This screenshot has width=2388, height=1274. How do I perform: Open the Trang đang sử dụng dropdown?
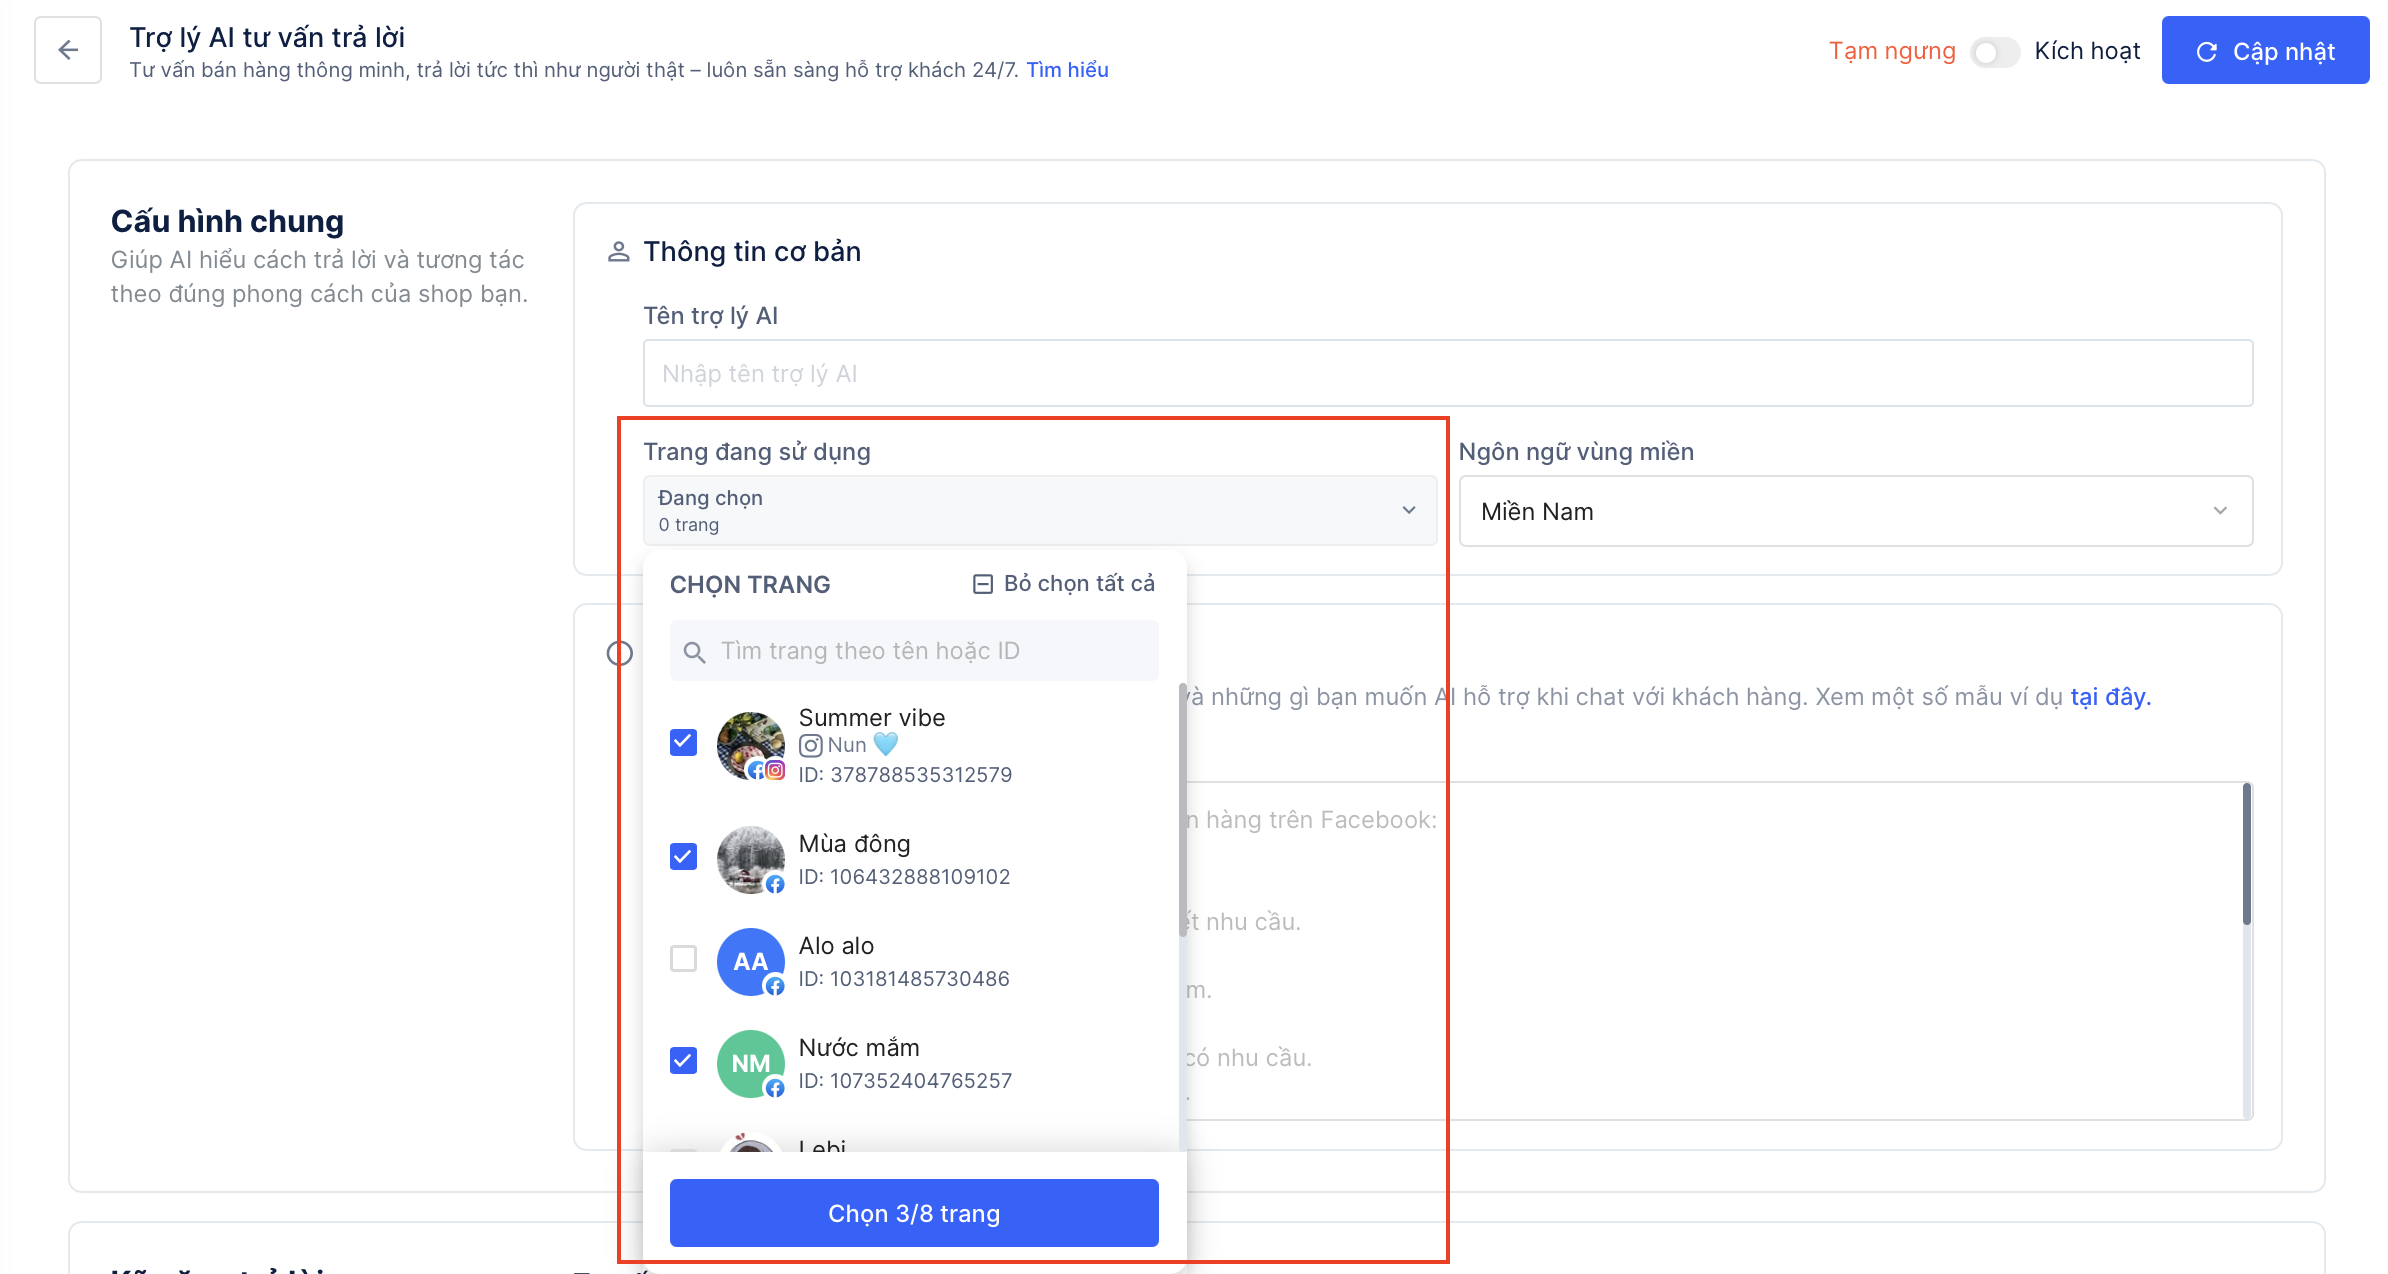coord(1039,510)
